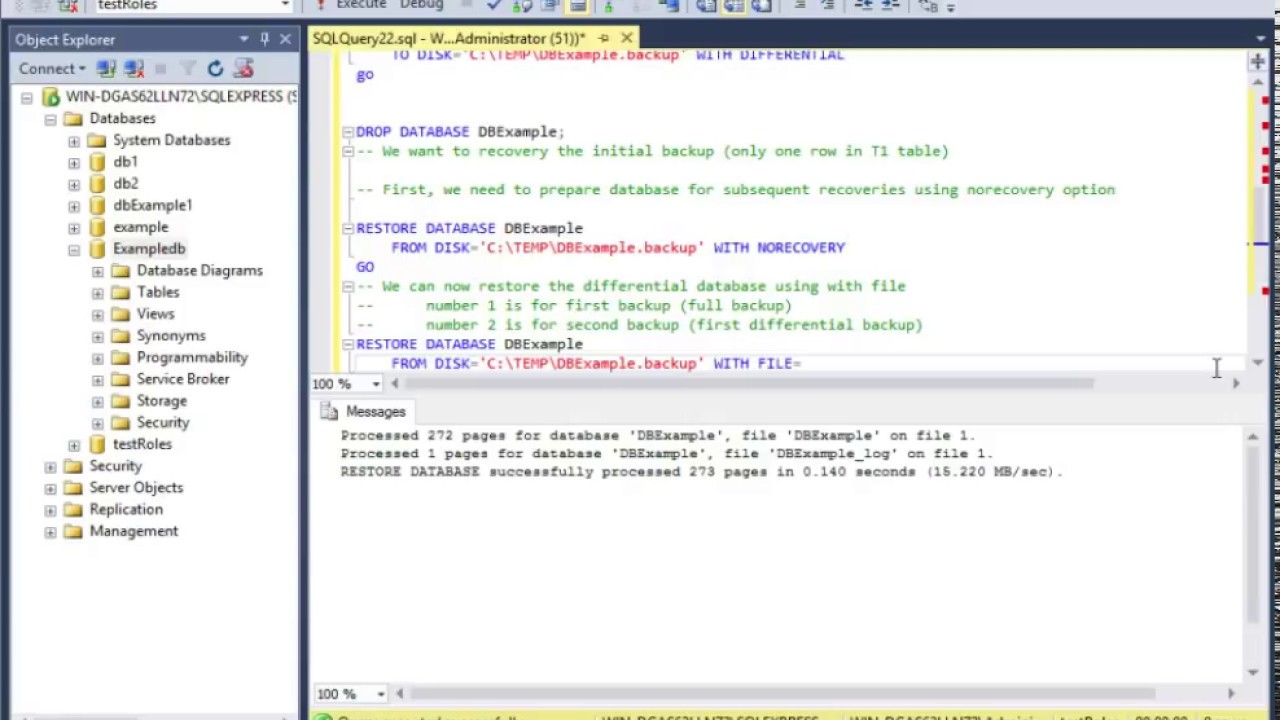The width and height of the screenshot is (1280, 720).
Task: Click the Tables folder icon under Exampledb
Action: [121, 292]
